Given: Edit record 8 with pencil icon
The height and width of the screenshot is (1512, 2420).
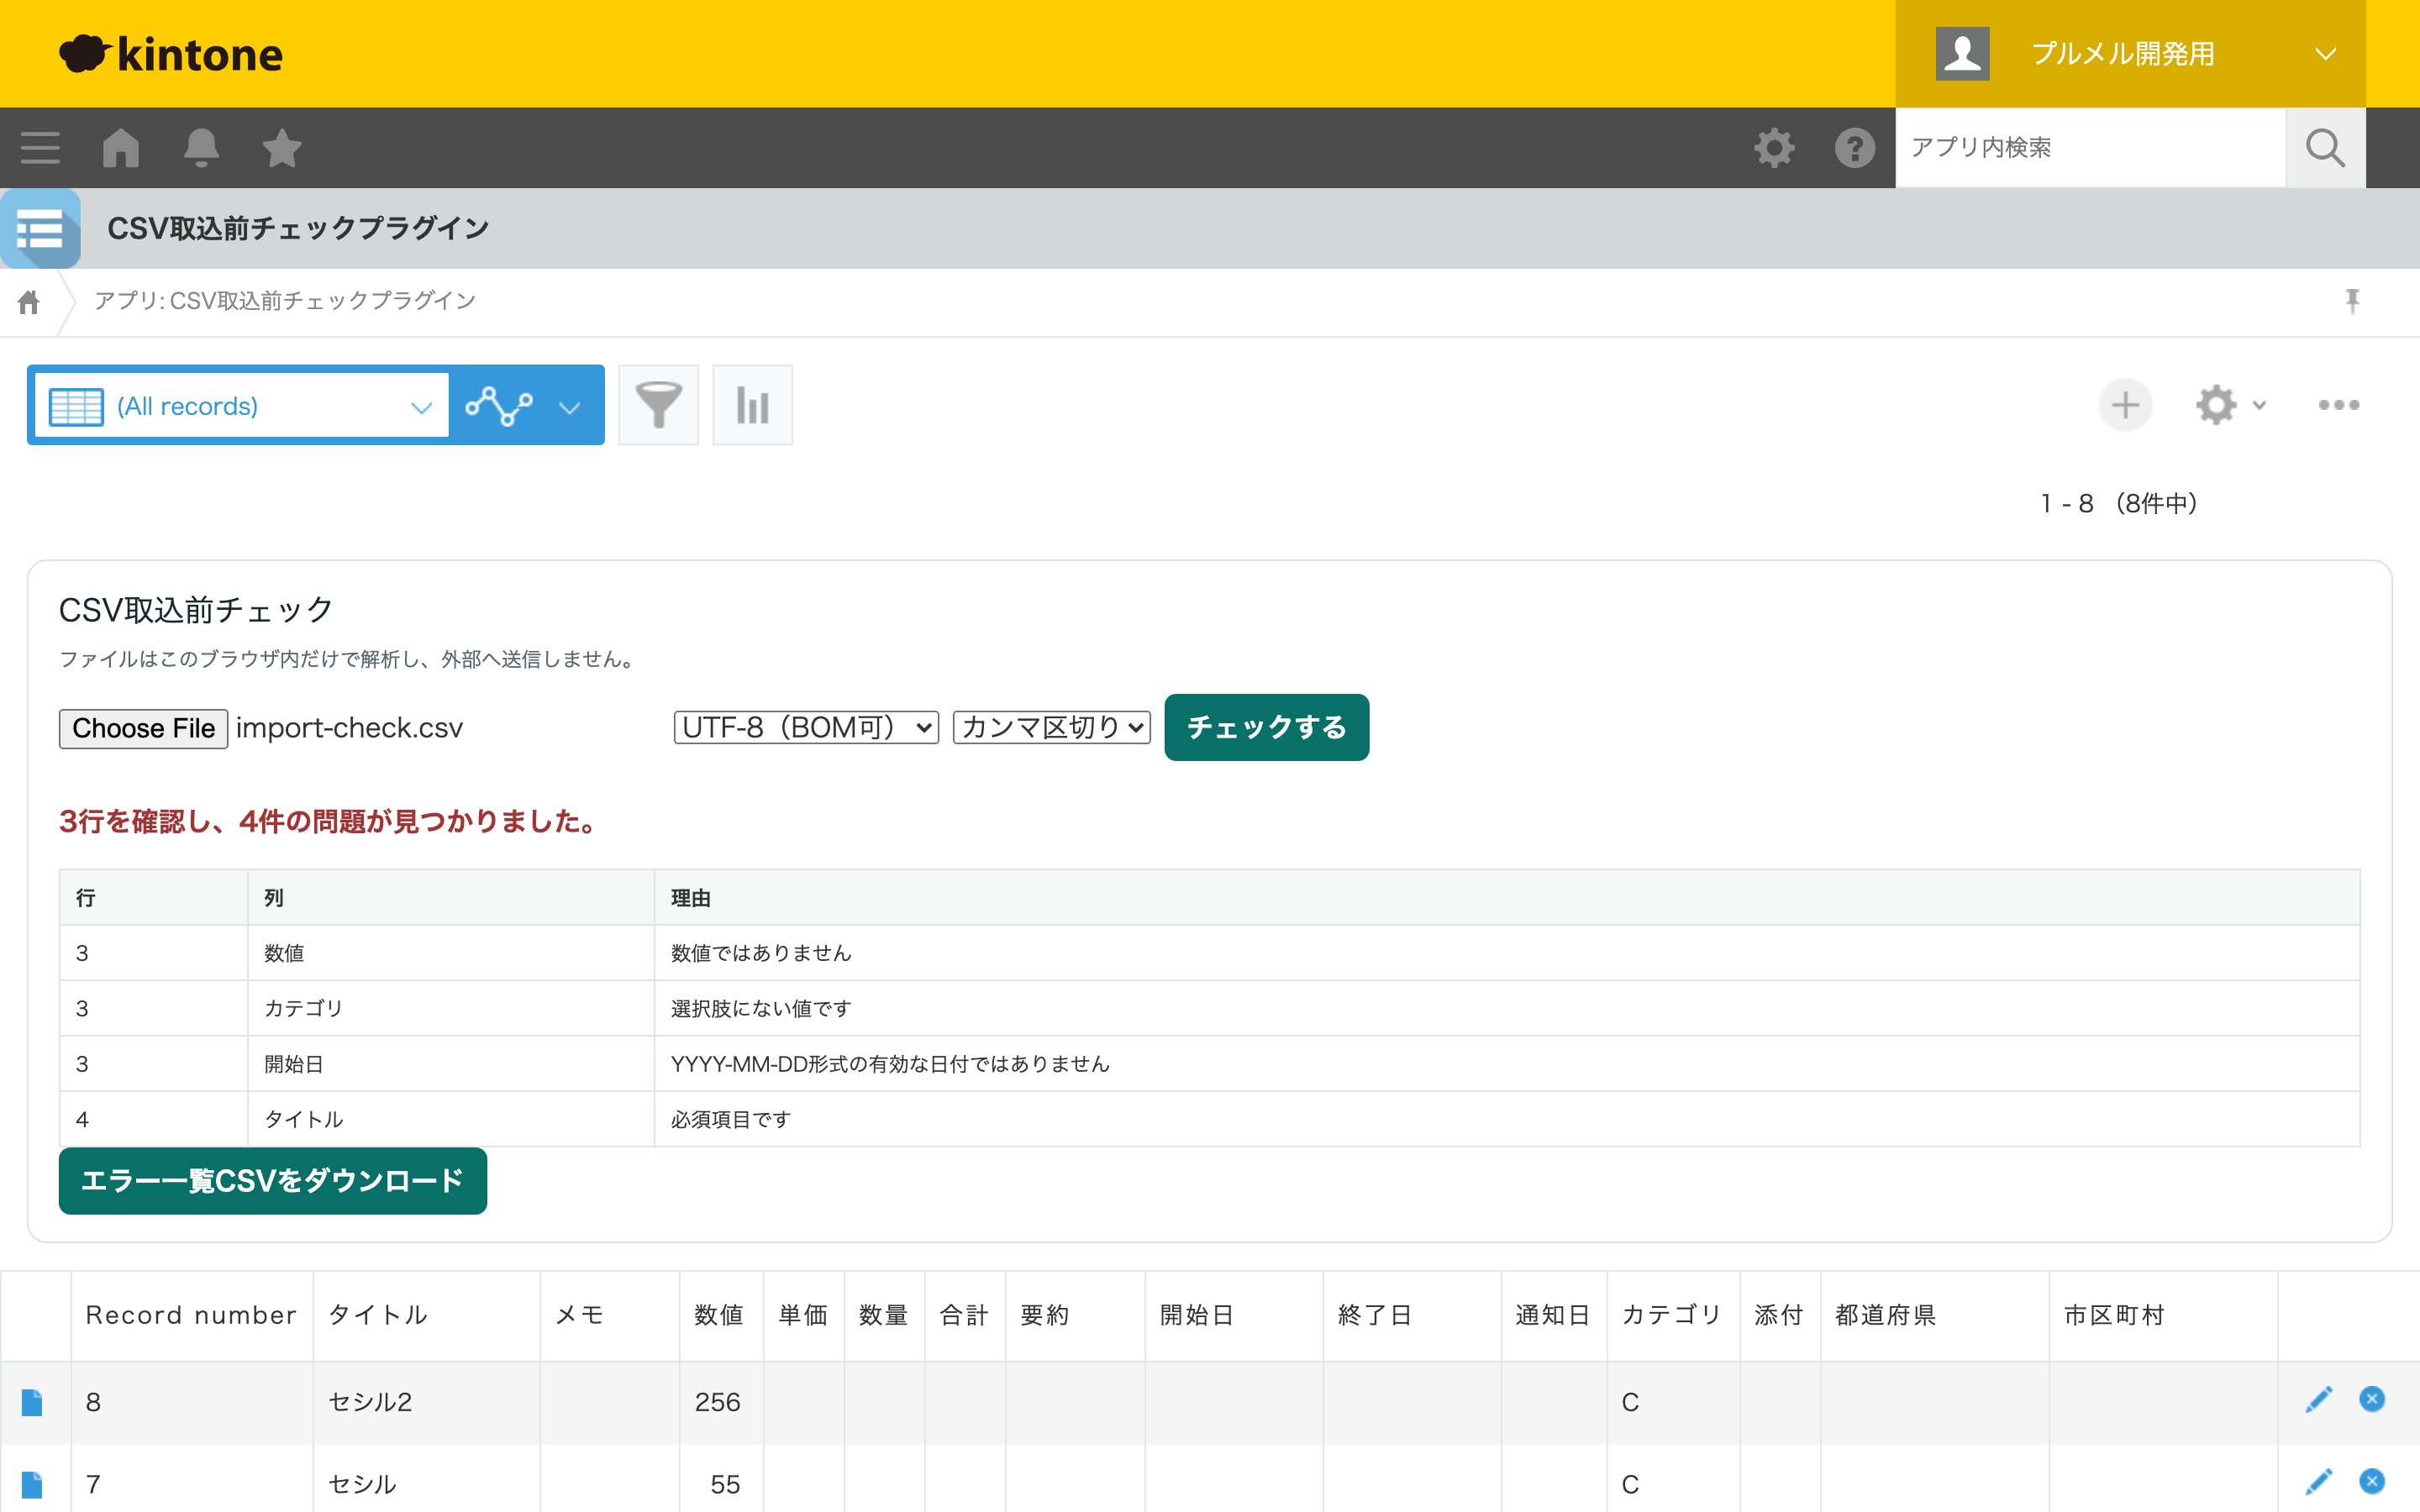Looking at the screenshot, I should (2318, 1400).
